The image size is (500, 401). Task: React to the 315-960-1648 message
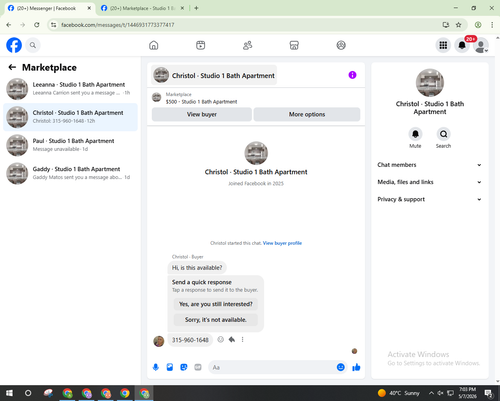(220, 339)
